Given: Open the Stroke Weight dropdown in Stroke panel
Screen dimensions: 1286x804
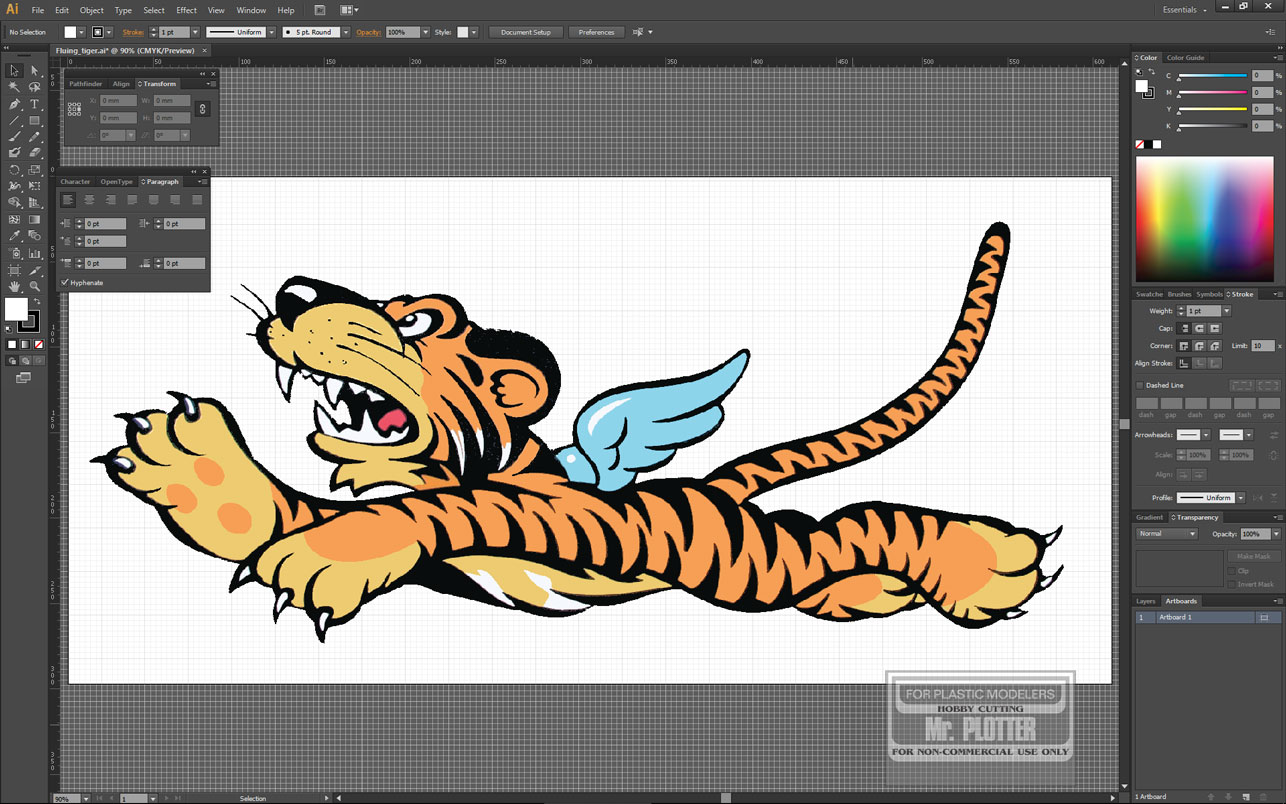Looking at the screenshot, I should [x=1227, y=311].
